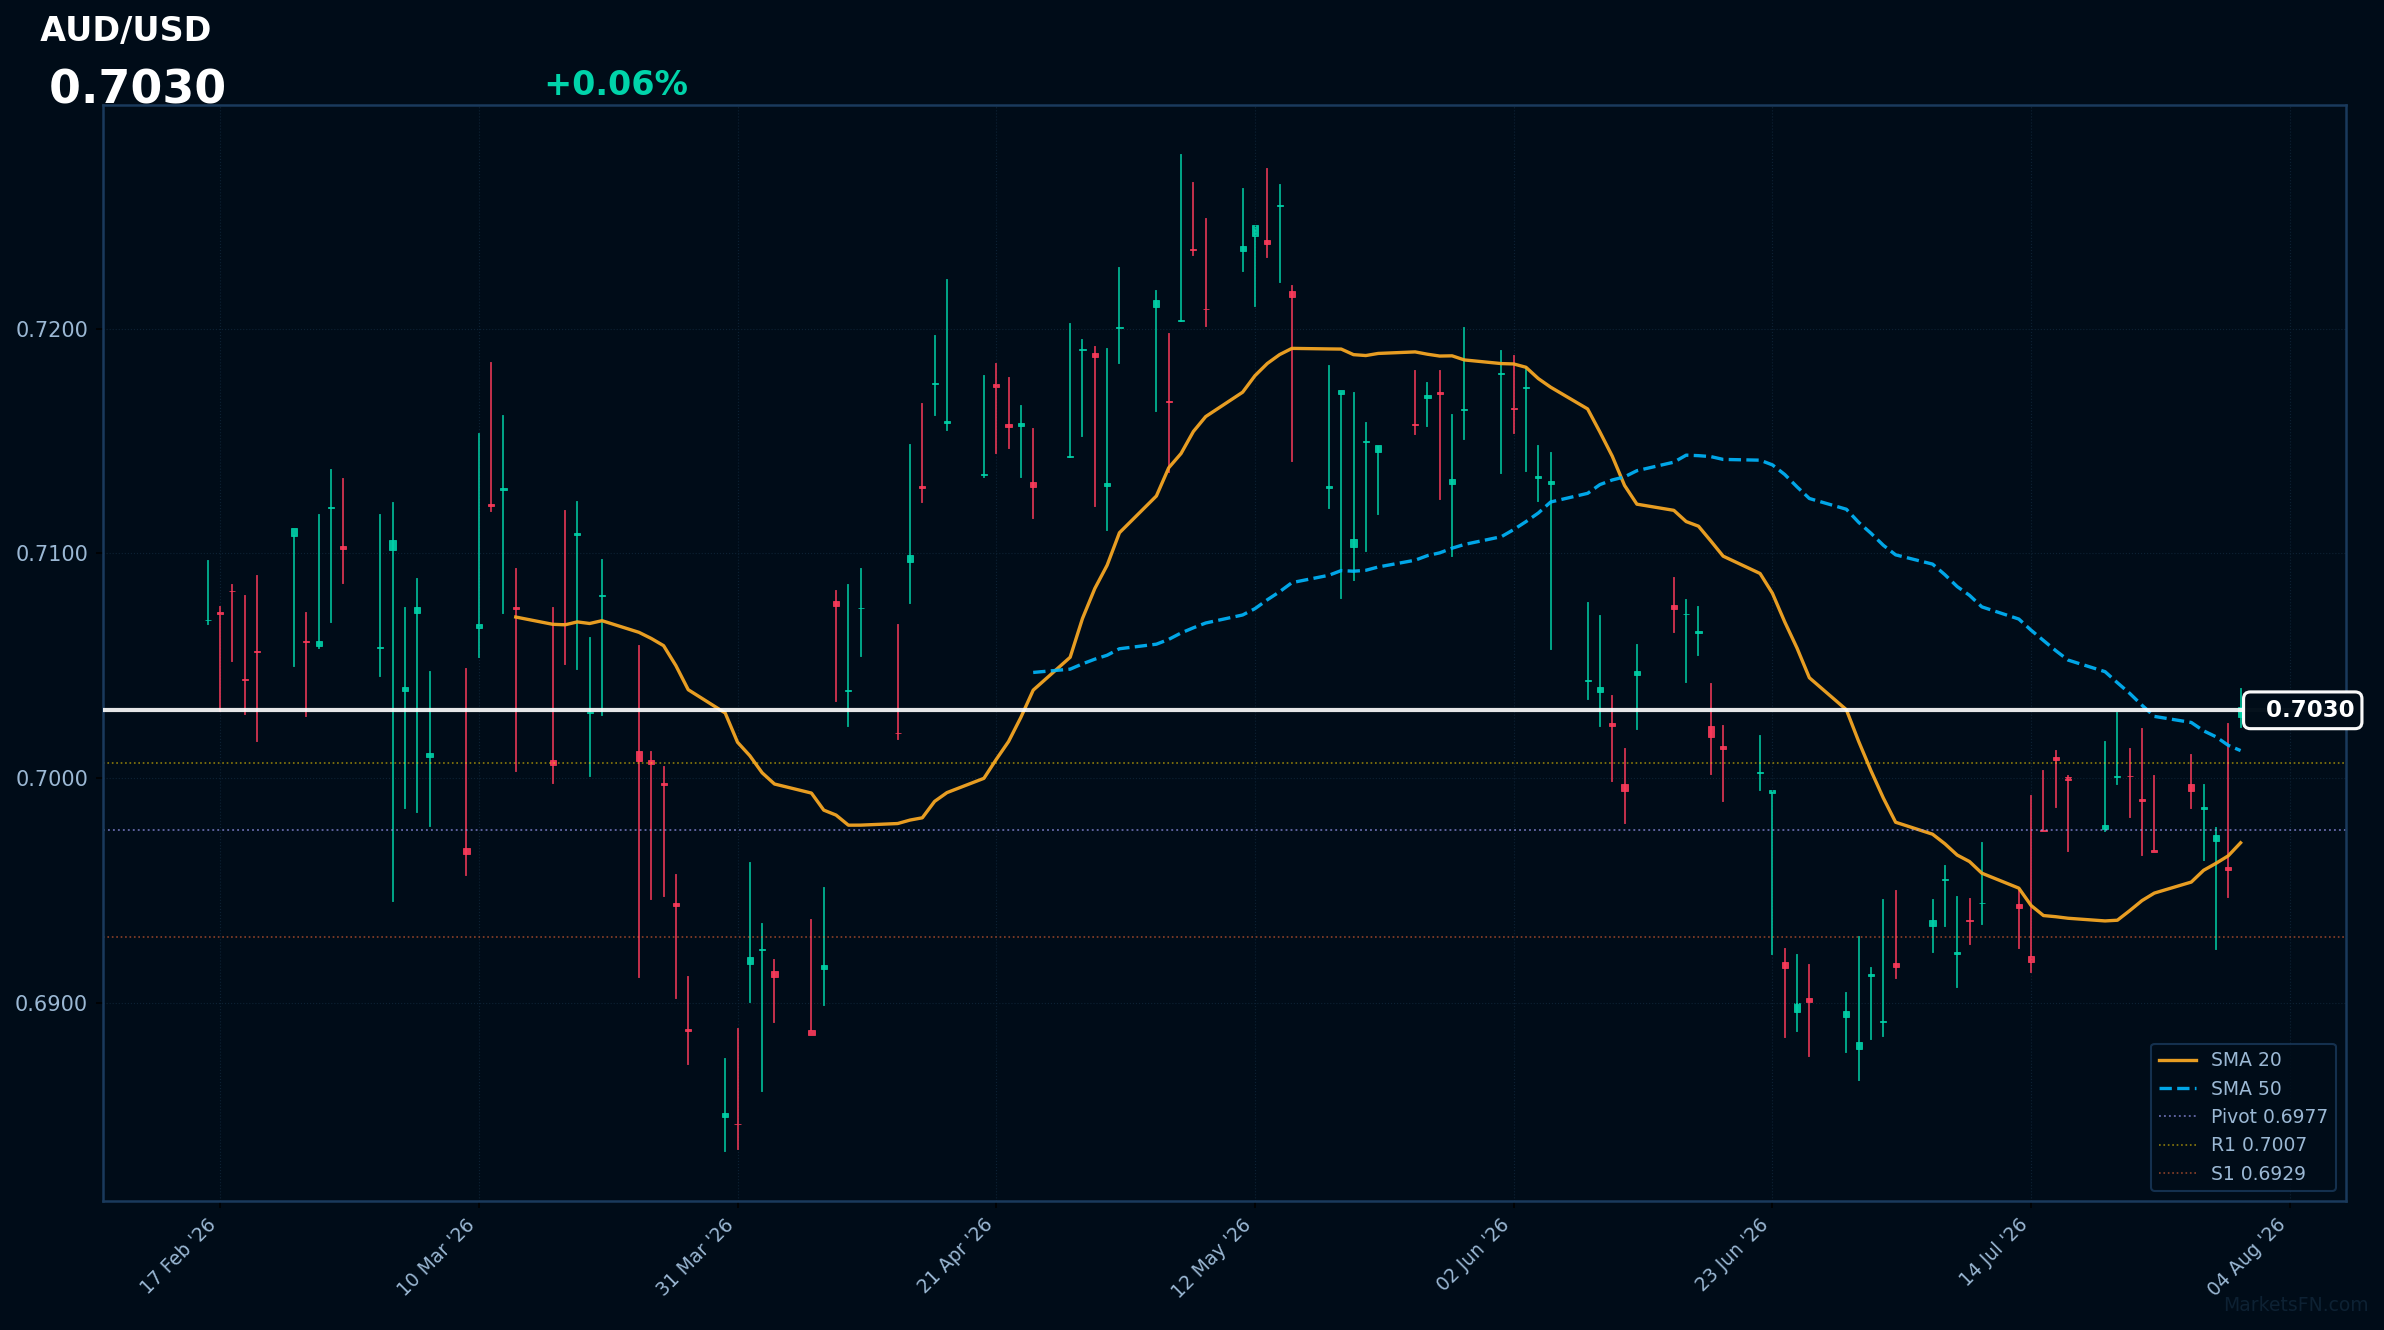Click the 31 Mar '26 date label
Image resolution: width=2384 pixels, height=1330 pixels.
[x=695, y=1256]
